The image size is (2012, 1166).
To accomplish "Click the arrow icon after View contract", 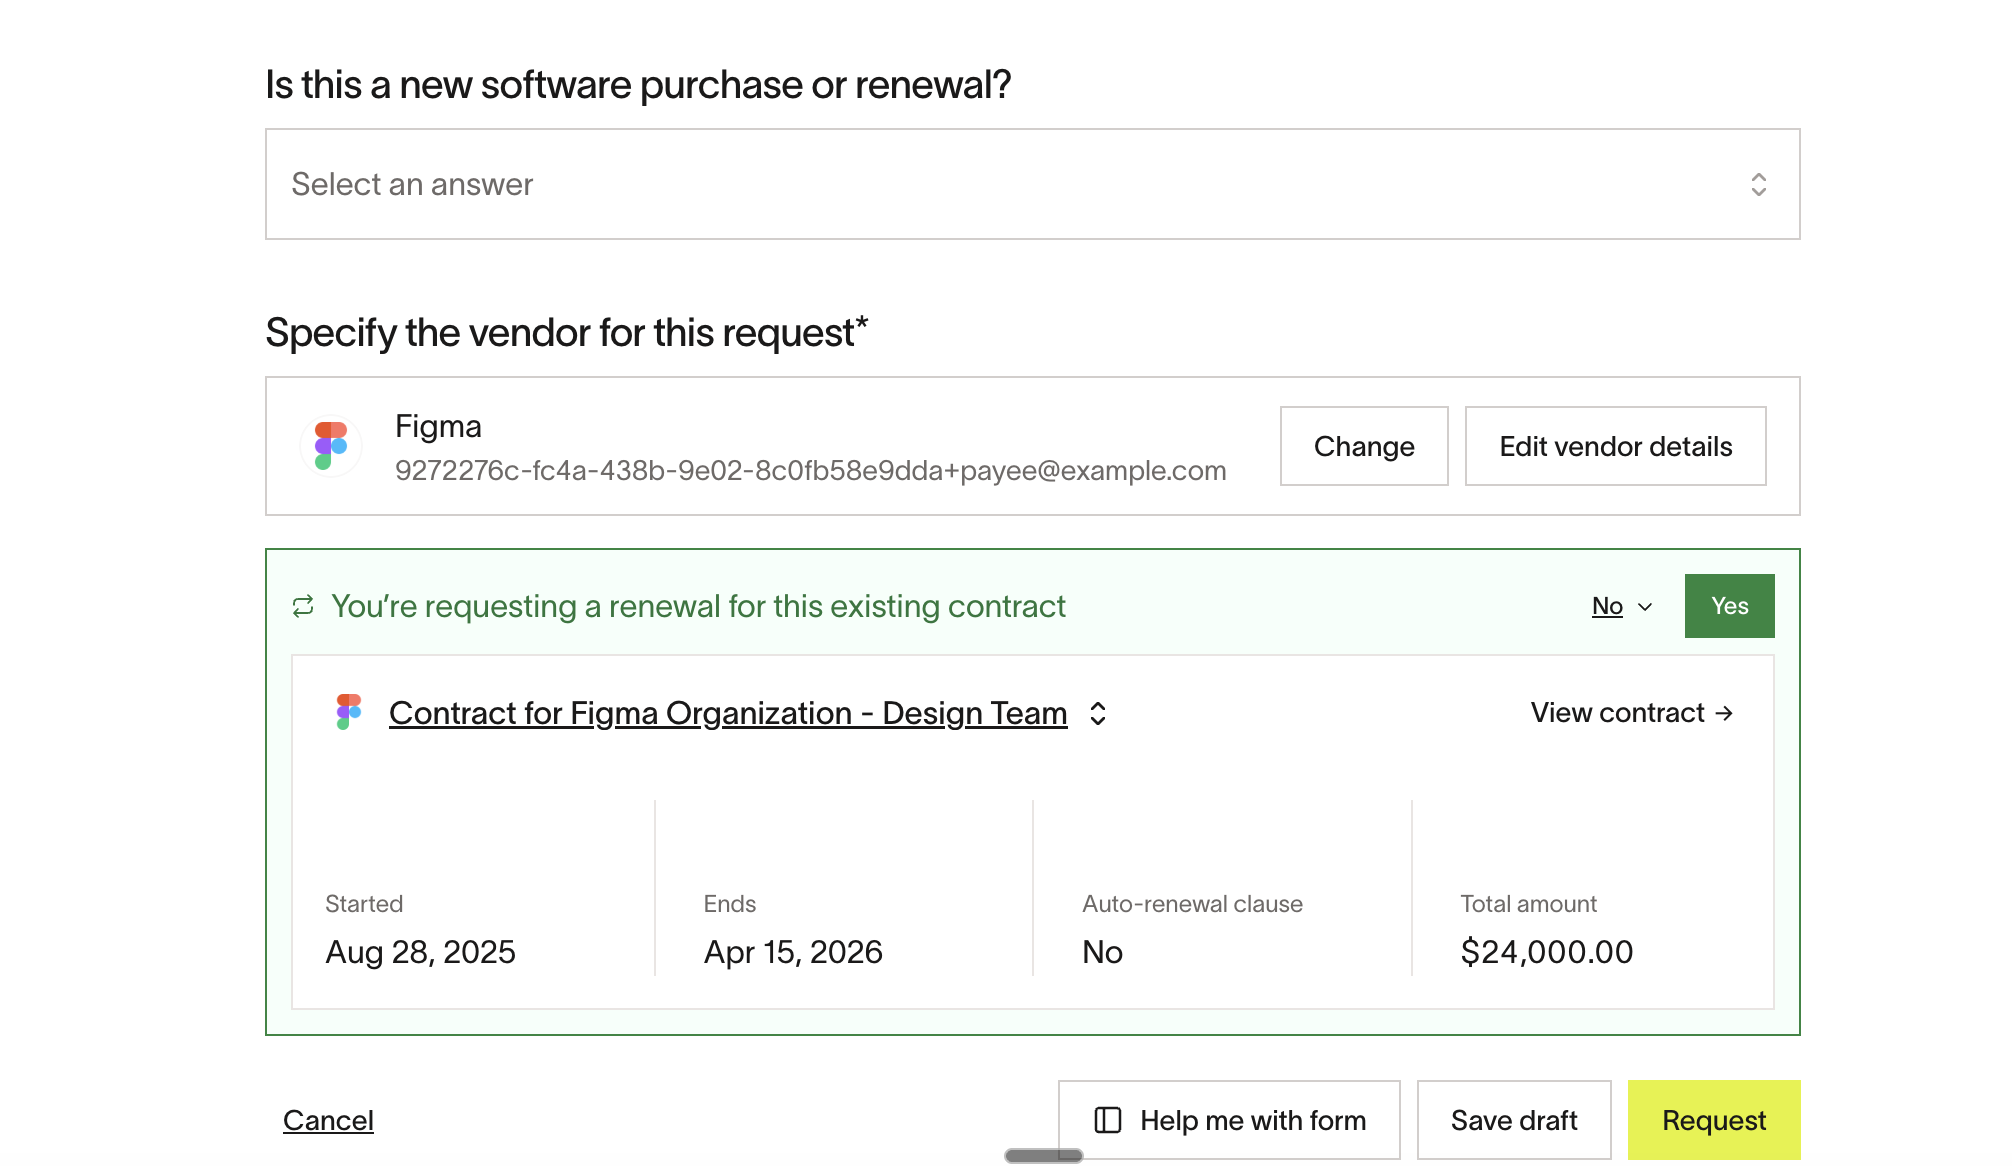I will tap(1724, 713).
